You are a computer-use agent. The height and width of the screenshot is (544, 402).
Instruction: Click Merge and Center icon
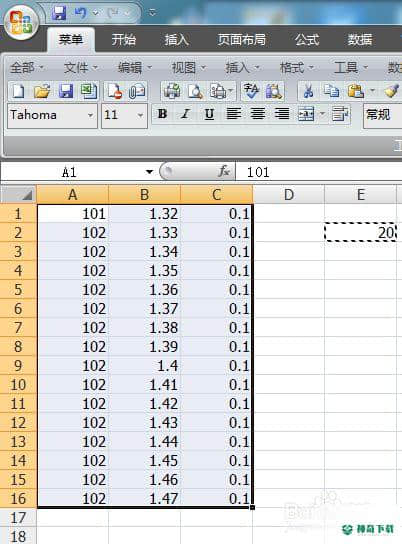306,114
